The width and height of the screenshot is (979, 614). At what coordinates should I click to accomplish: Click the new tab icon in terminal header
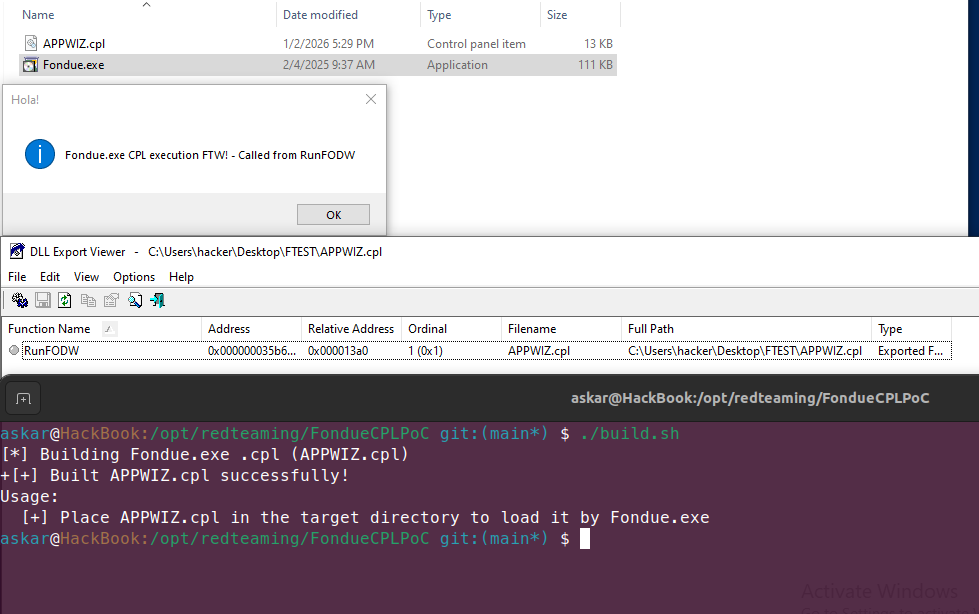23,399
